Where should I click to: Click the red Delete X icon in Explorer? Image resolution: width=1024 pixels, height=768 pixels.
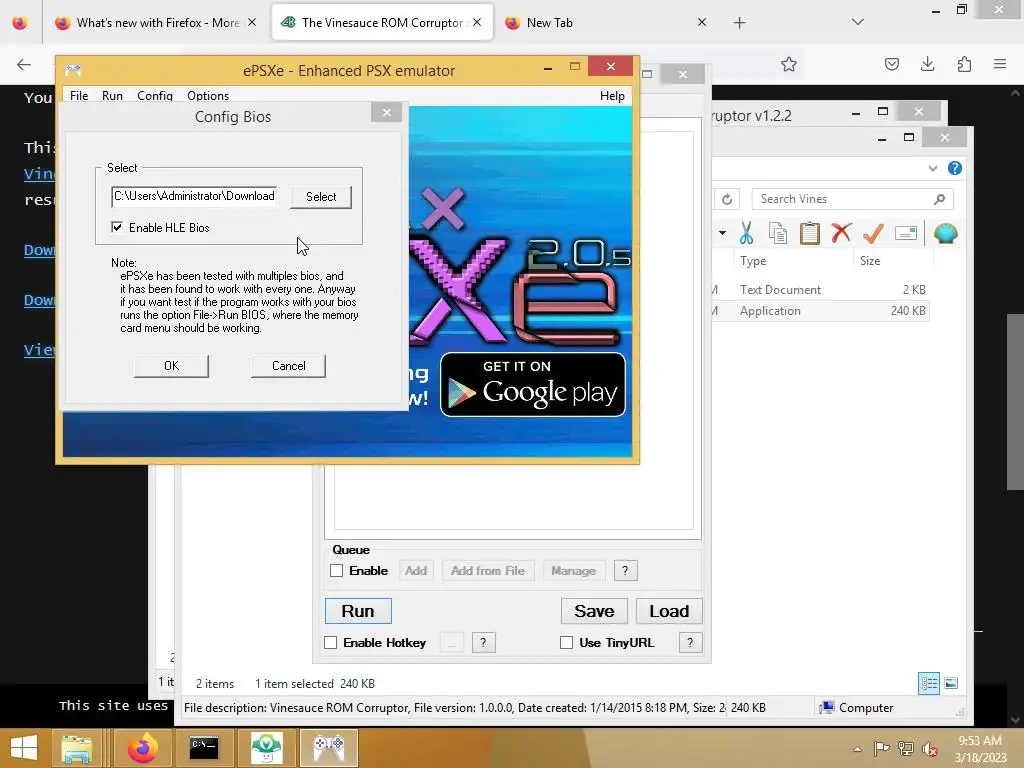(x=841, y=233)
